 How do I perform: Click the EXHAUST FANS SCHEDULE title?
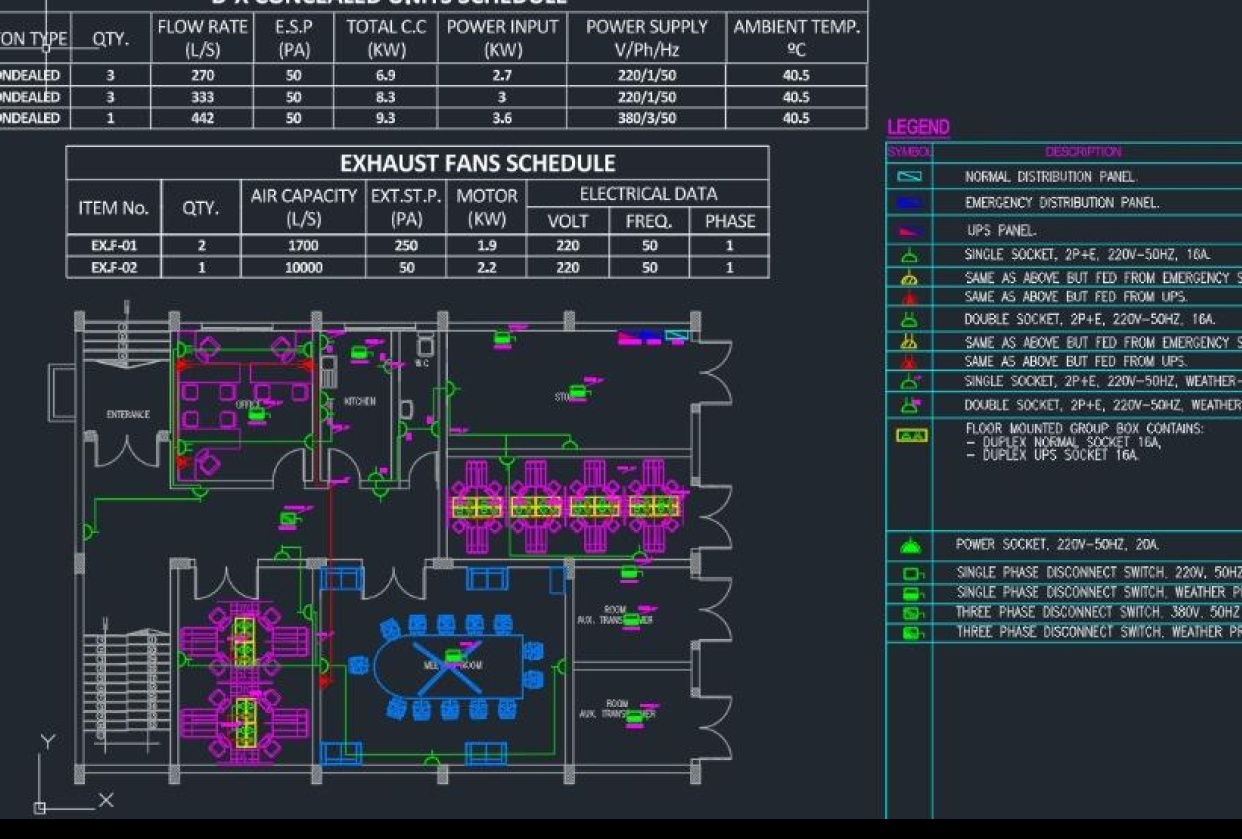(x=477, y=163)
